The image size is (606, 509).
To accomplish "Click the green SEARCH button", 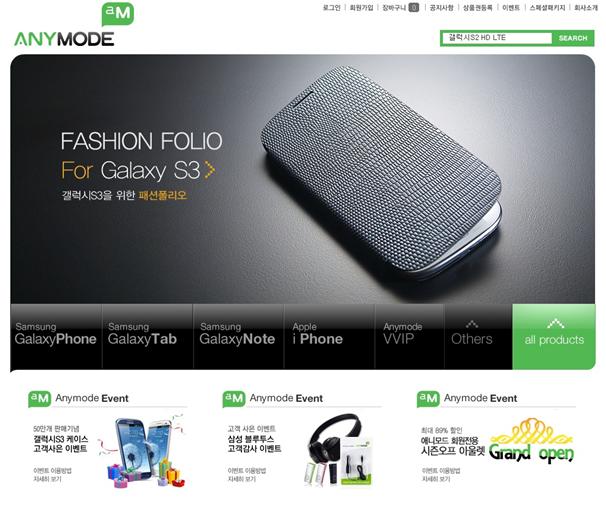I will tap(573, 38).
